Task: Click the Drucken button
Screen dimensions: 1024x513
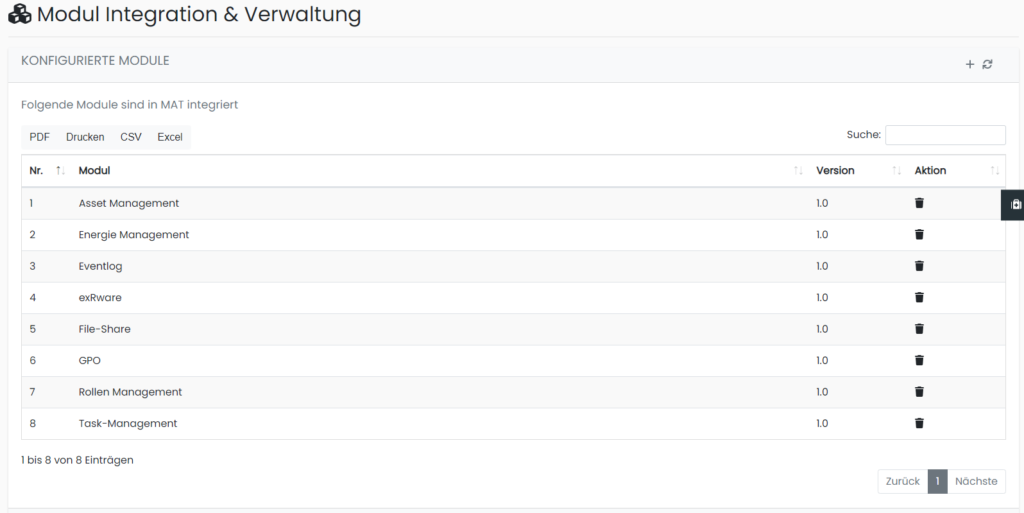Action: pyautogui.click(x=85, y=137)
